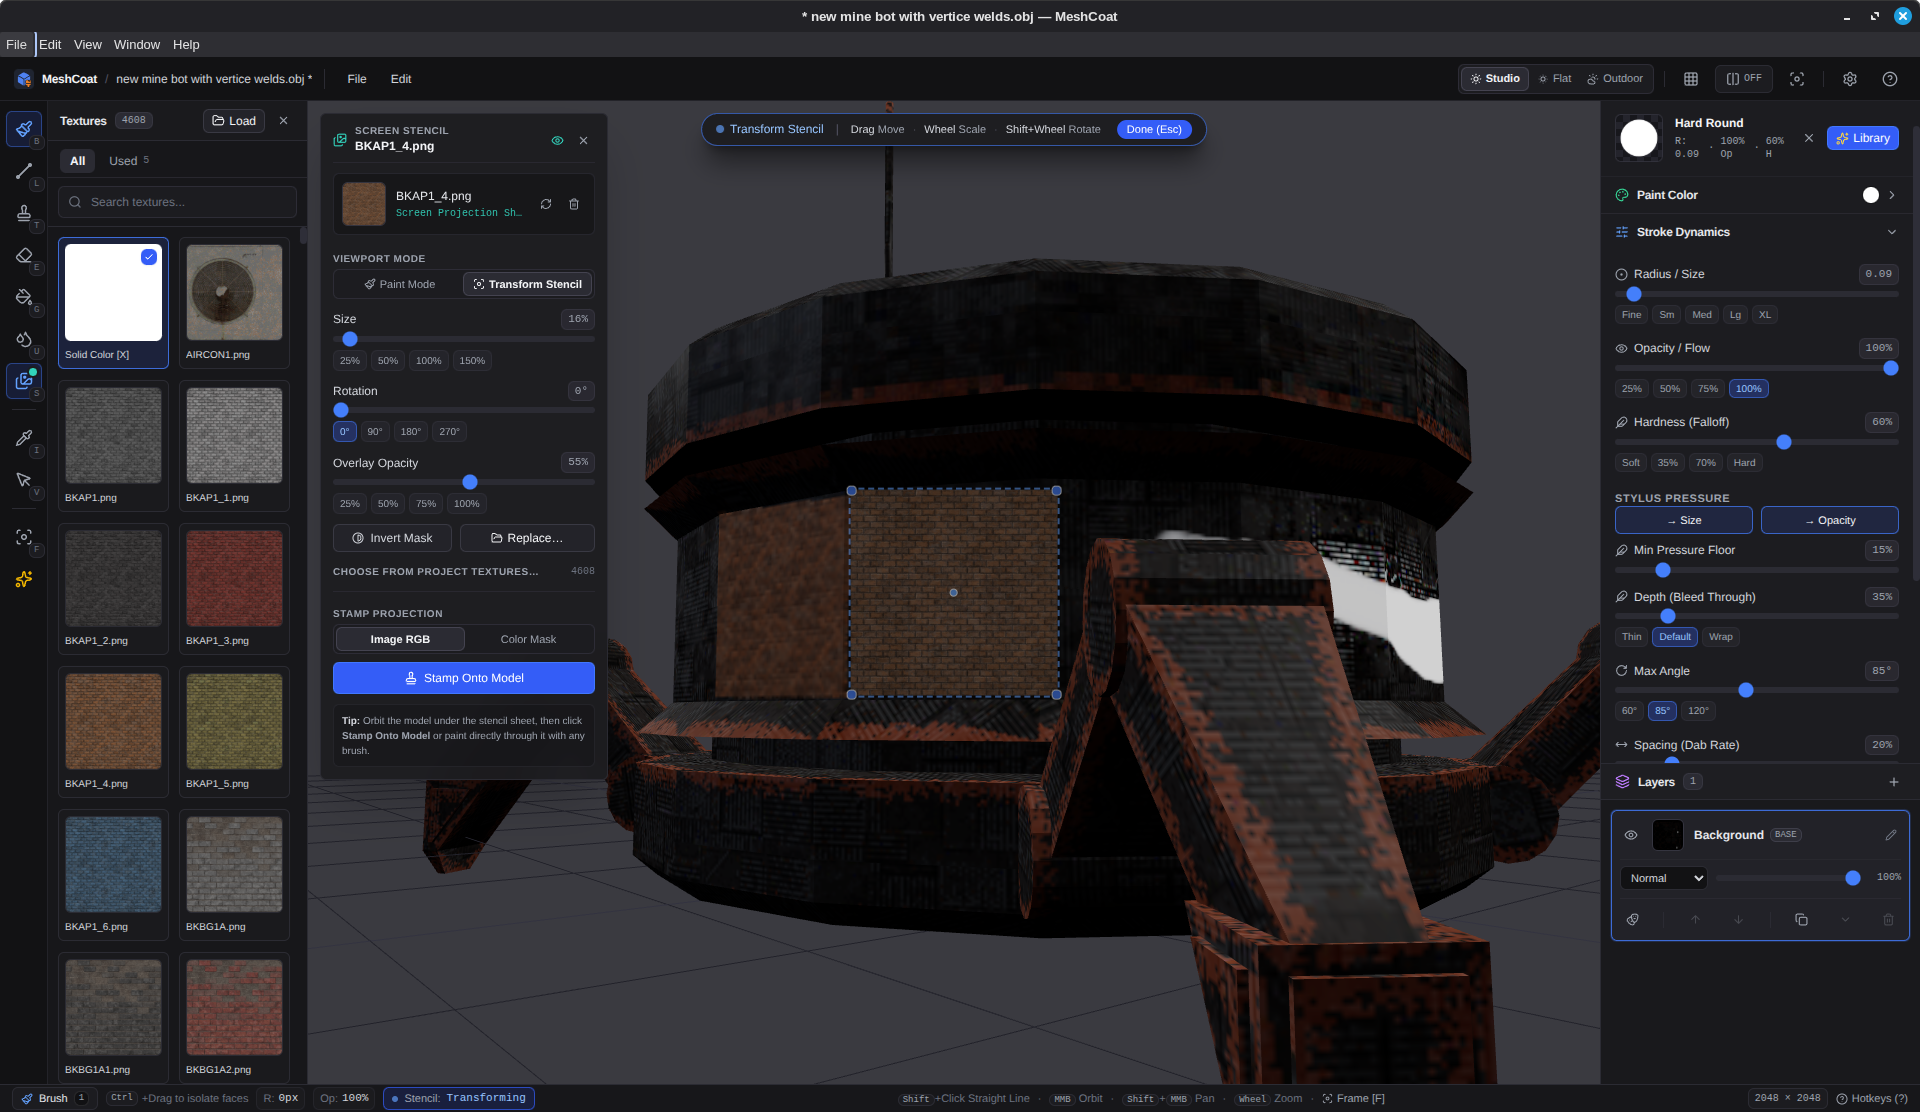This screenshot has width=1920, height=1112.
Task: Hide the Background layer
Action: pyautogui.click(x=1631, y=835)
